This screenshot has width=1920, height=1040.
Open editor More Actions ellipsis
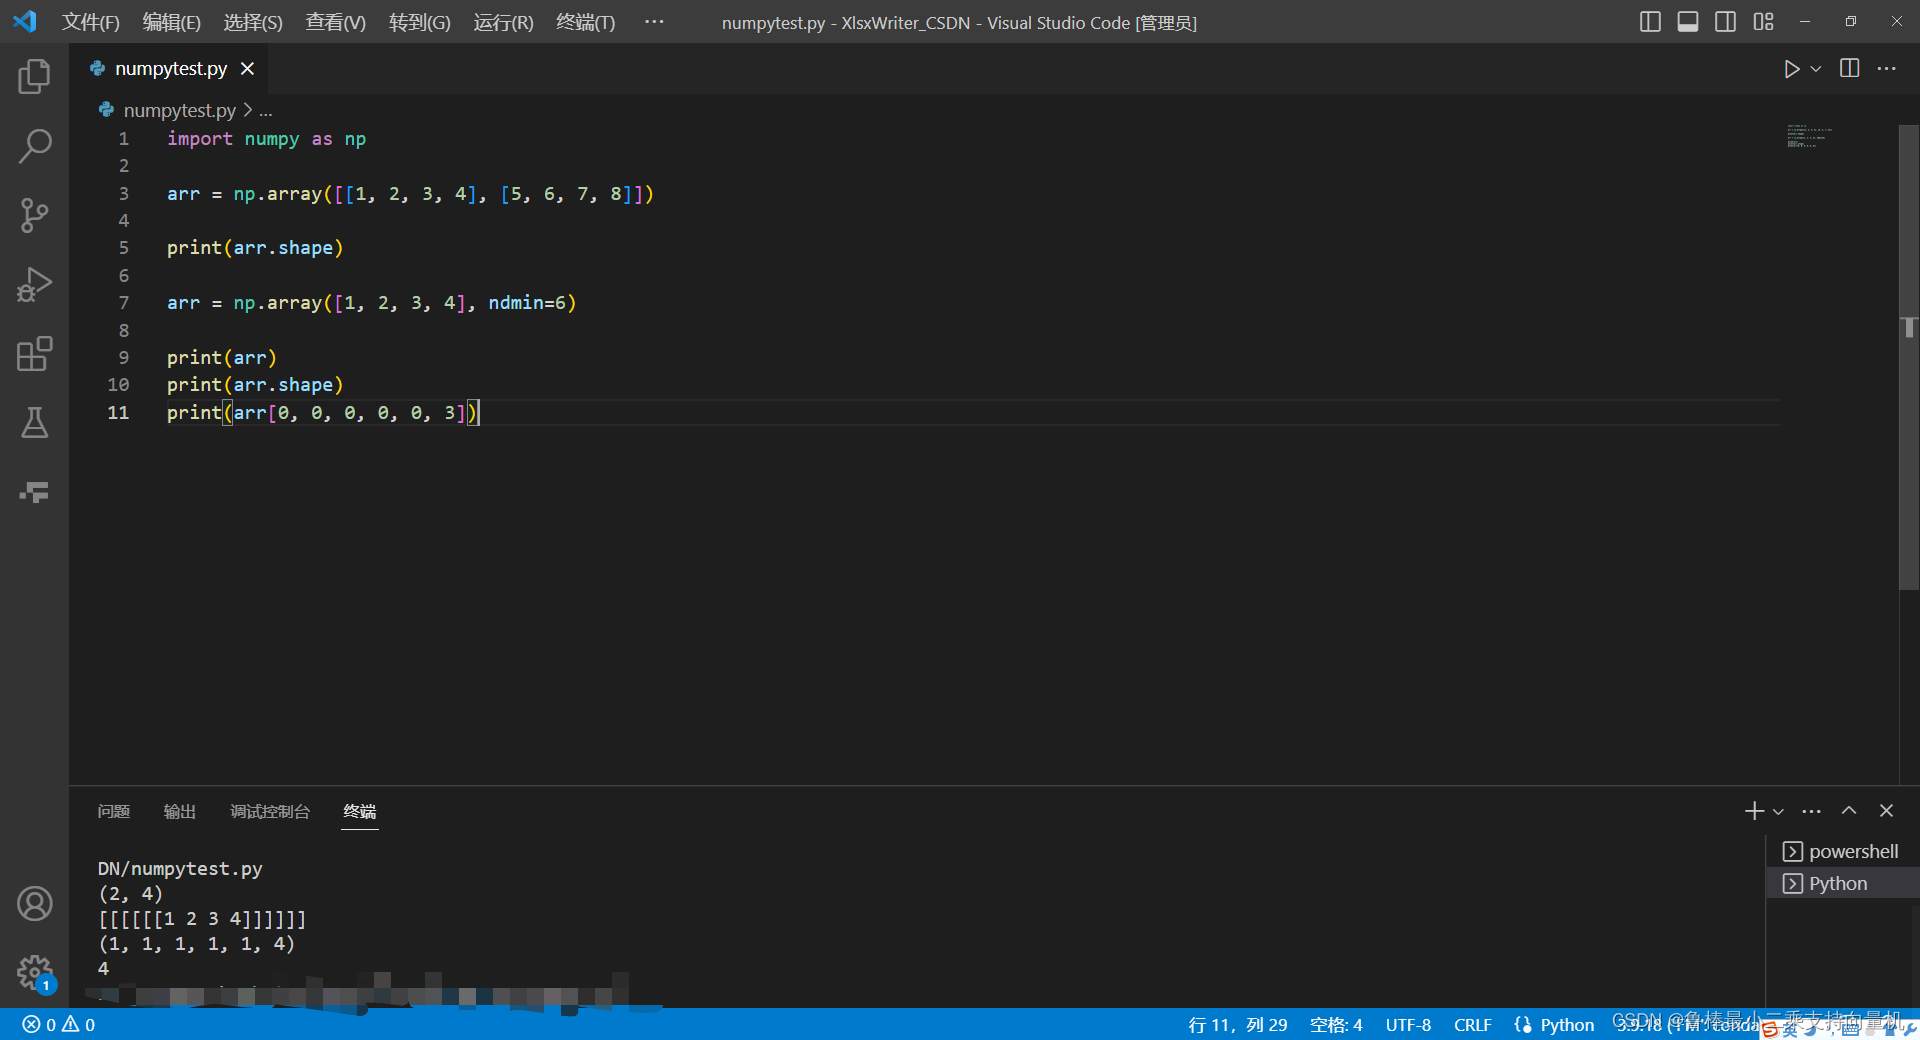[x=1887, y=68]
